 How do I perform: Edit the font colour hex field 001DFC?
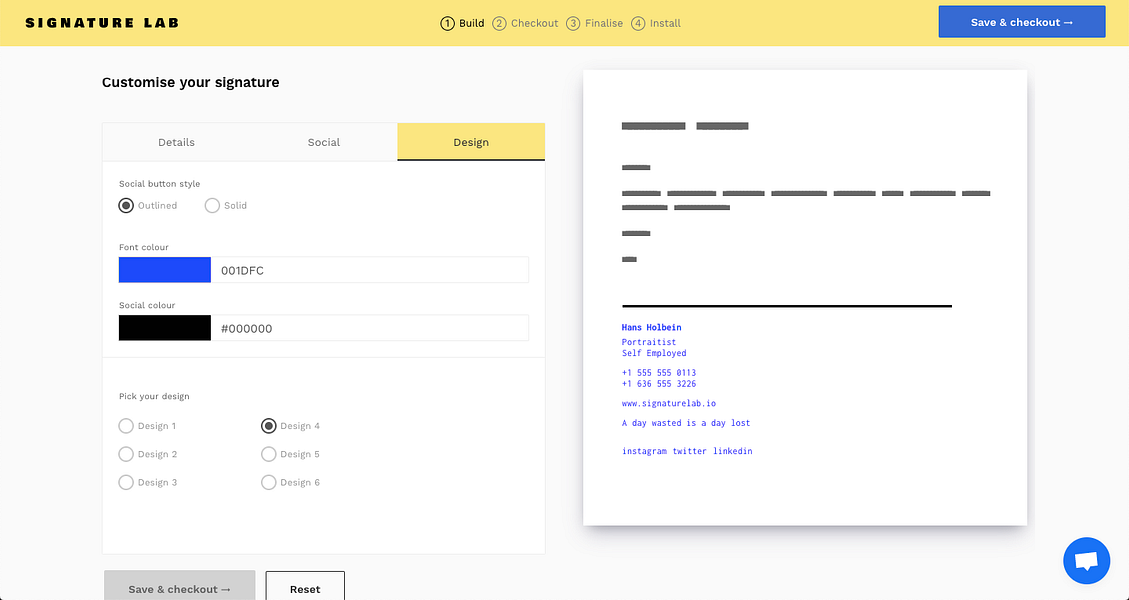(x=370, y=270)
